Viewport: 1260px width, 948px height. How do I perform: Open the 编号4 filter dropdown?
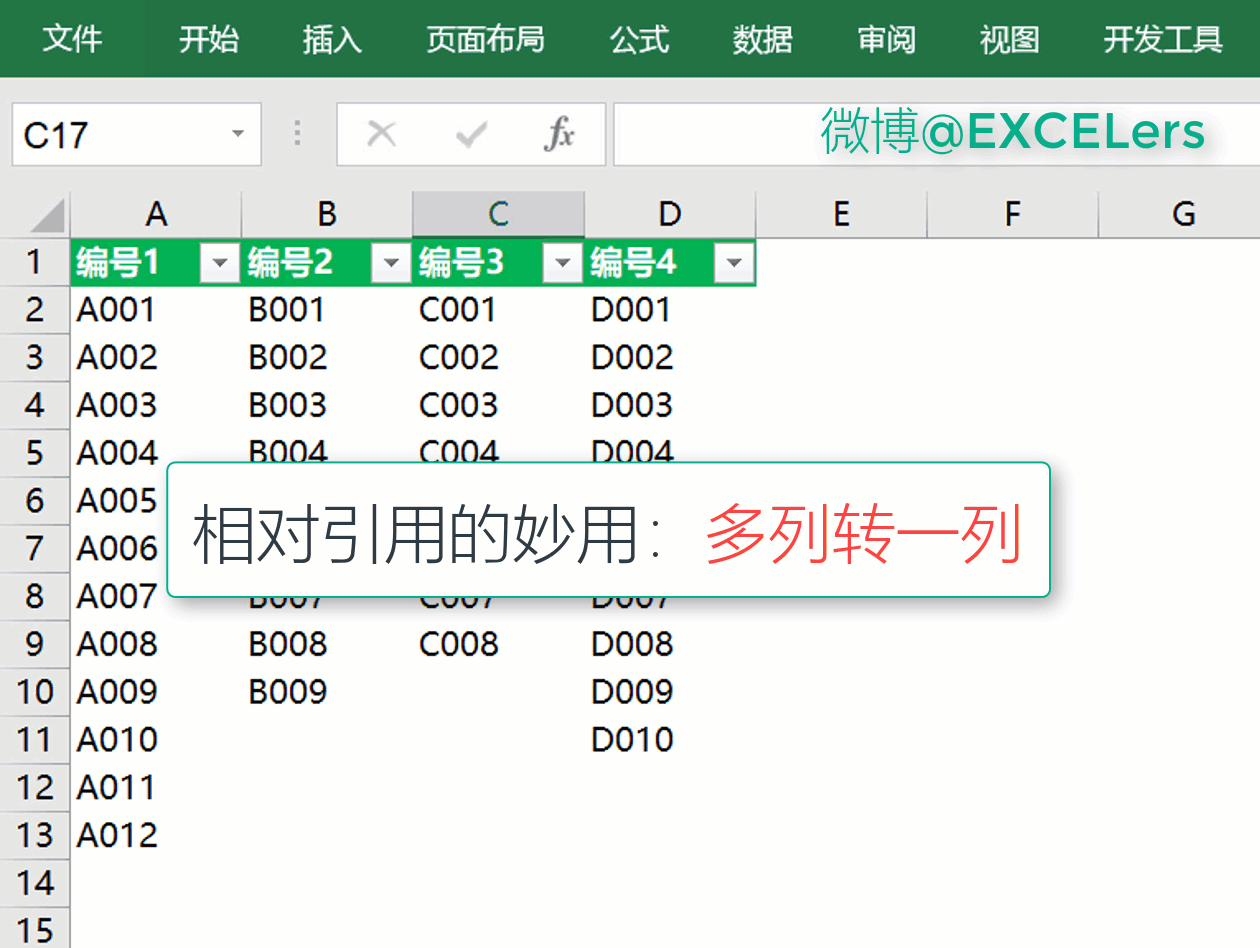point(735,264)
